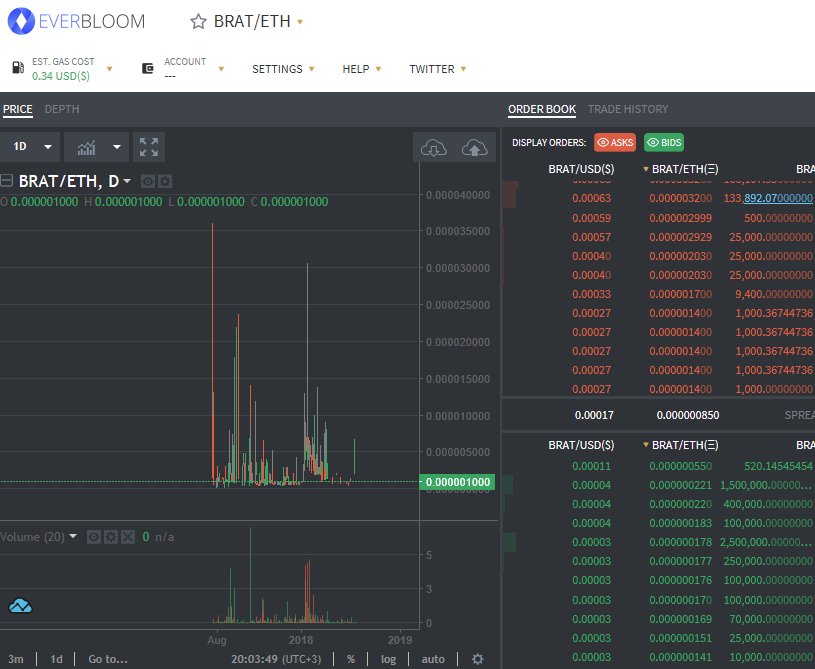815x669 pixels.
Task: Sort bids by BRAT/ETH column
Action: click(x=680, y=445)
